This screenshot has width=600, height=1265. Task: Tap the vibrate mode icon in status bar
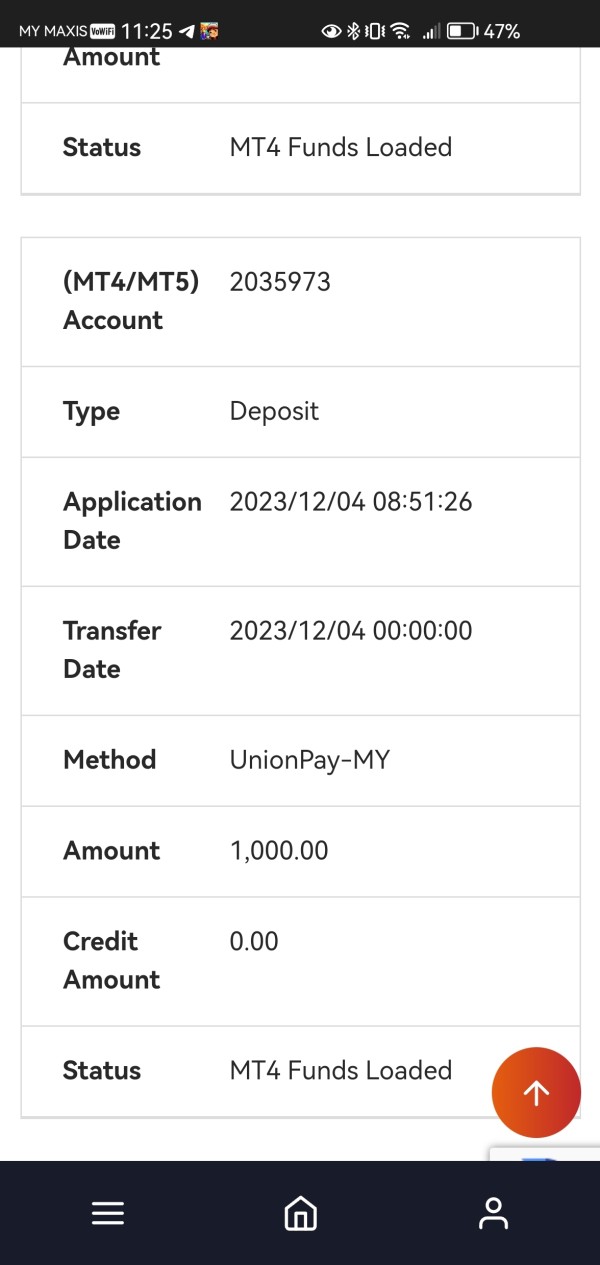(375, 32)
